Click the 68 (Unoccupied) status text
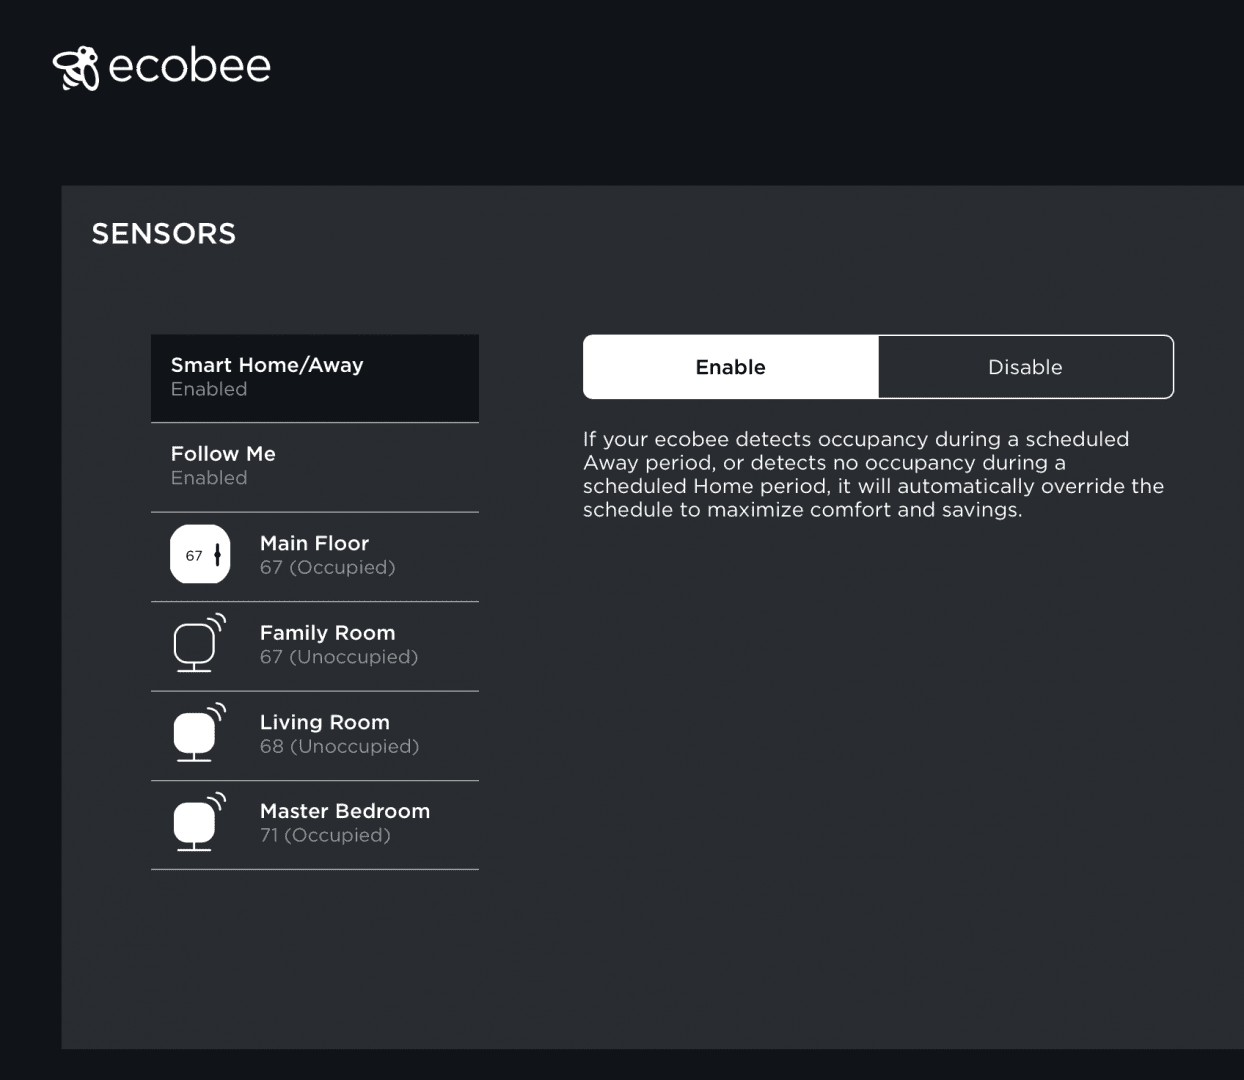The image size is (1244, 1080). coord(339,747)
